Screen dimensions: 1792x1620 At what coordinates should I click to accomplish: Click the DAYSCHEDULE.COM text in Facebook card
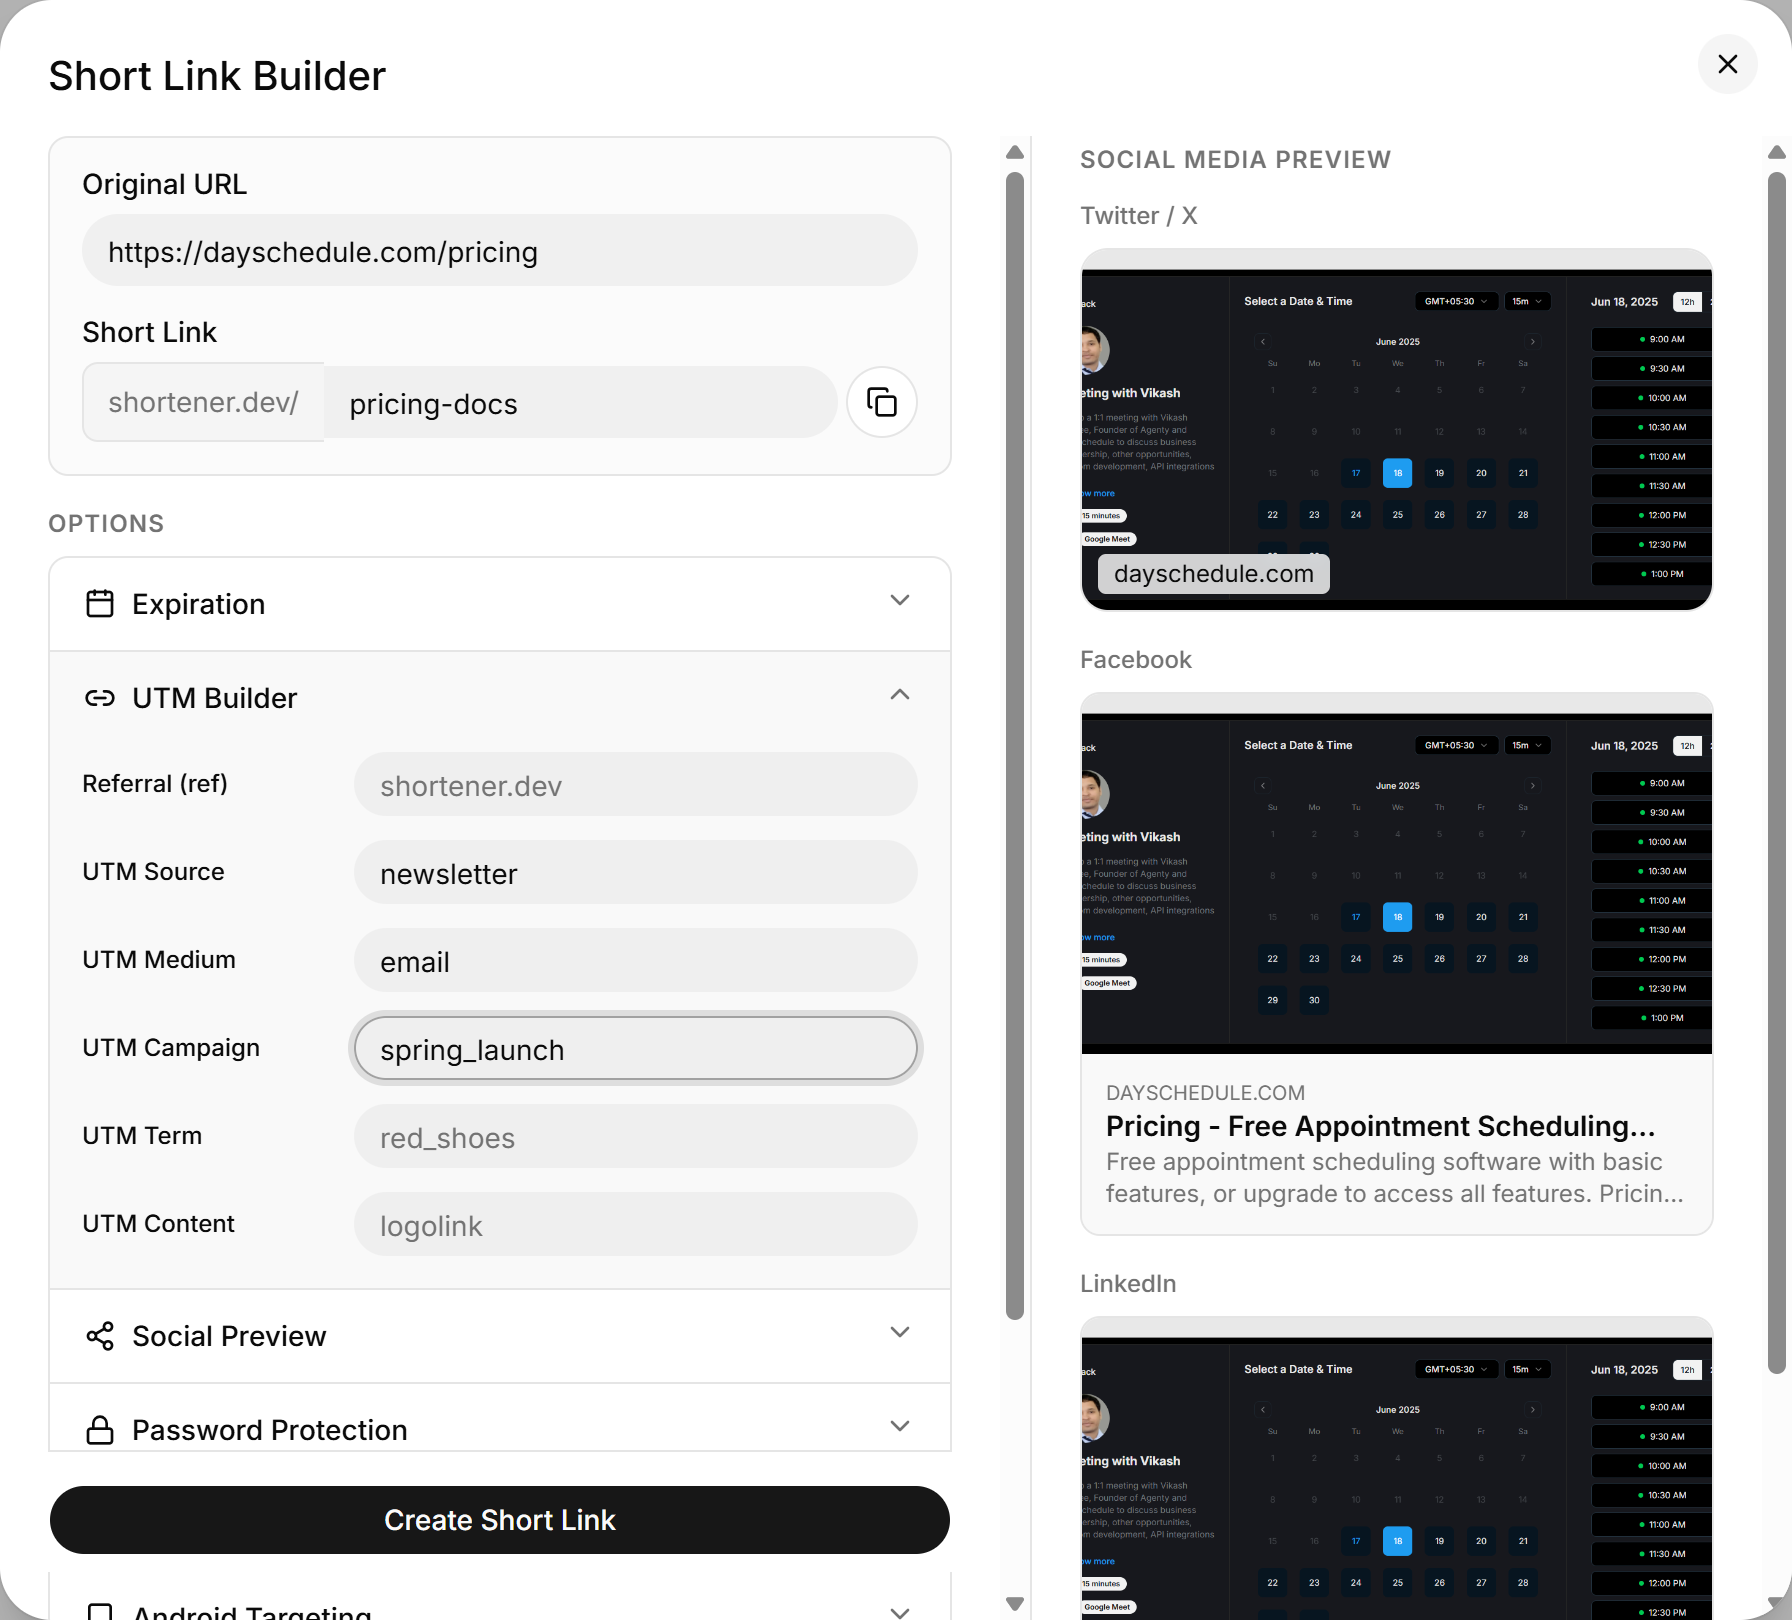point(1205,1093)
